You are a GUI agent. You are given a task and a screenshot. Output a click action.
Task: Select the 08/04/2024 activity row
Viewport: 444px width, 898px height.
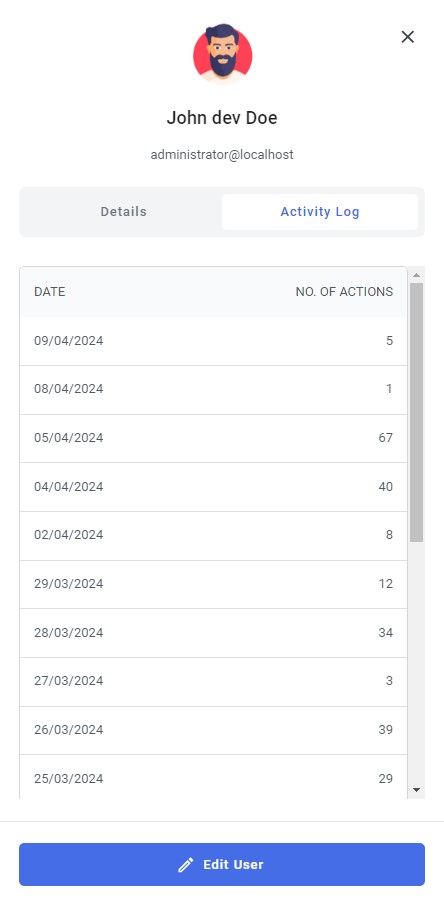(x=214, y=389)
